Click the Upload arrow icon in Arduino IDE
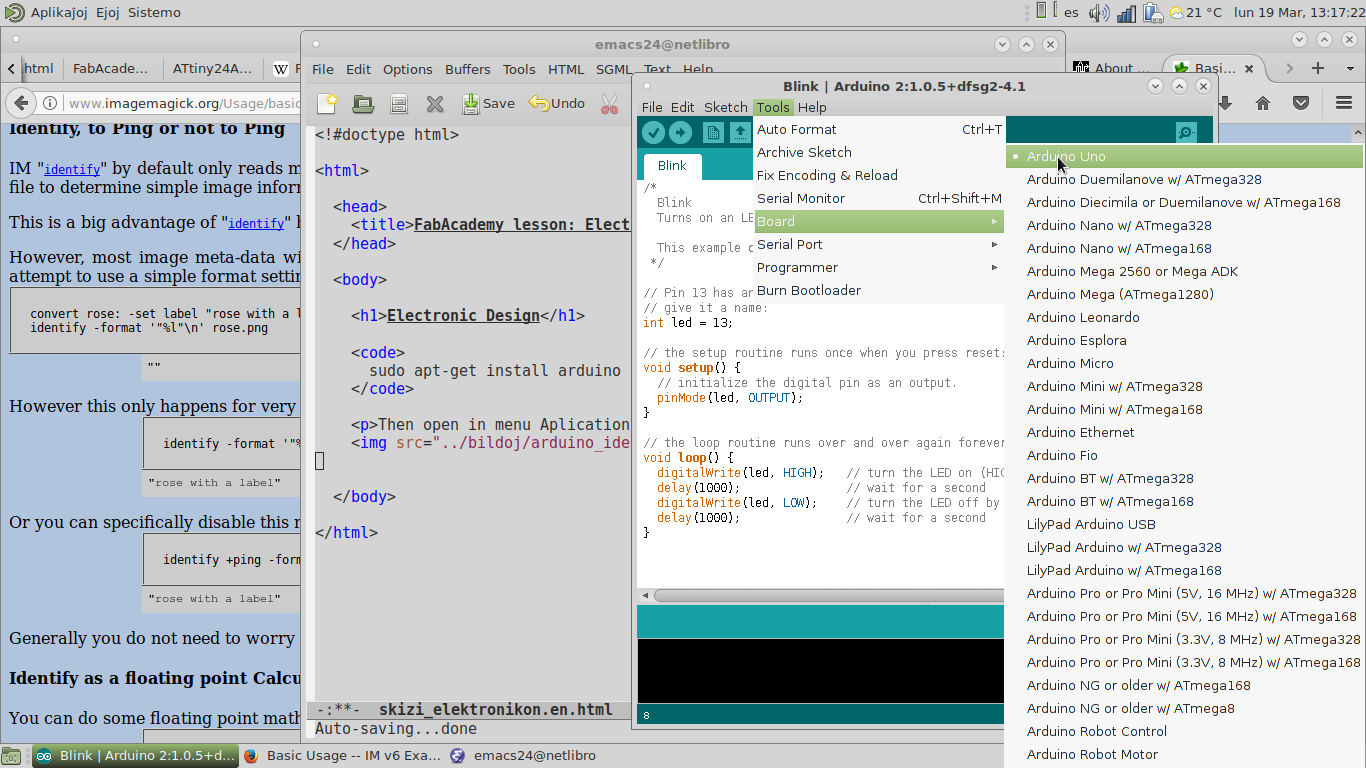 point(681,132)
